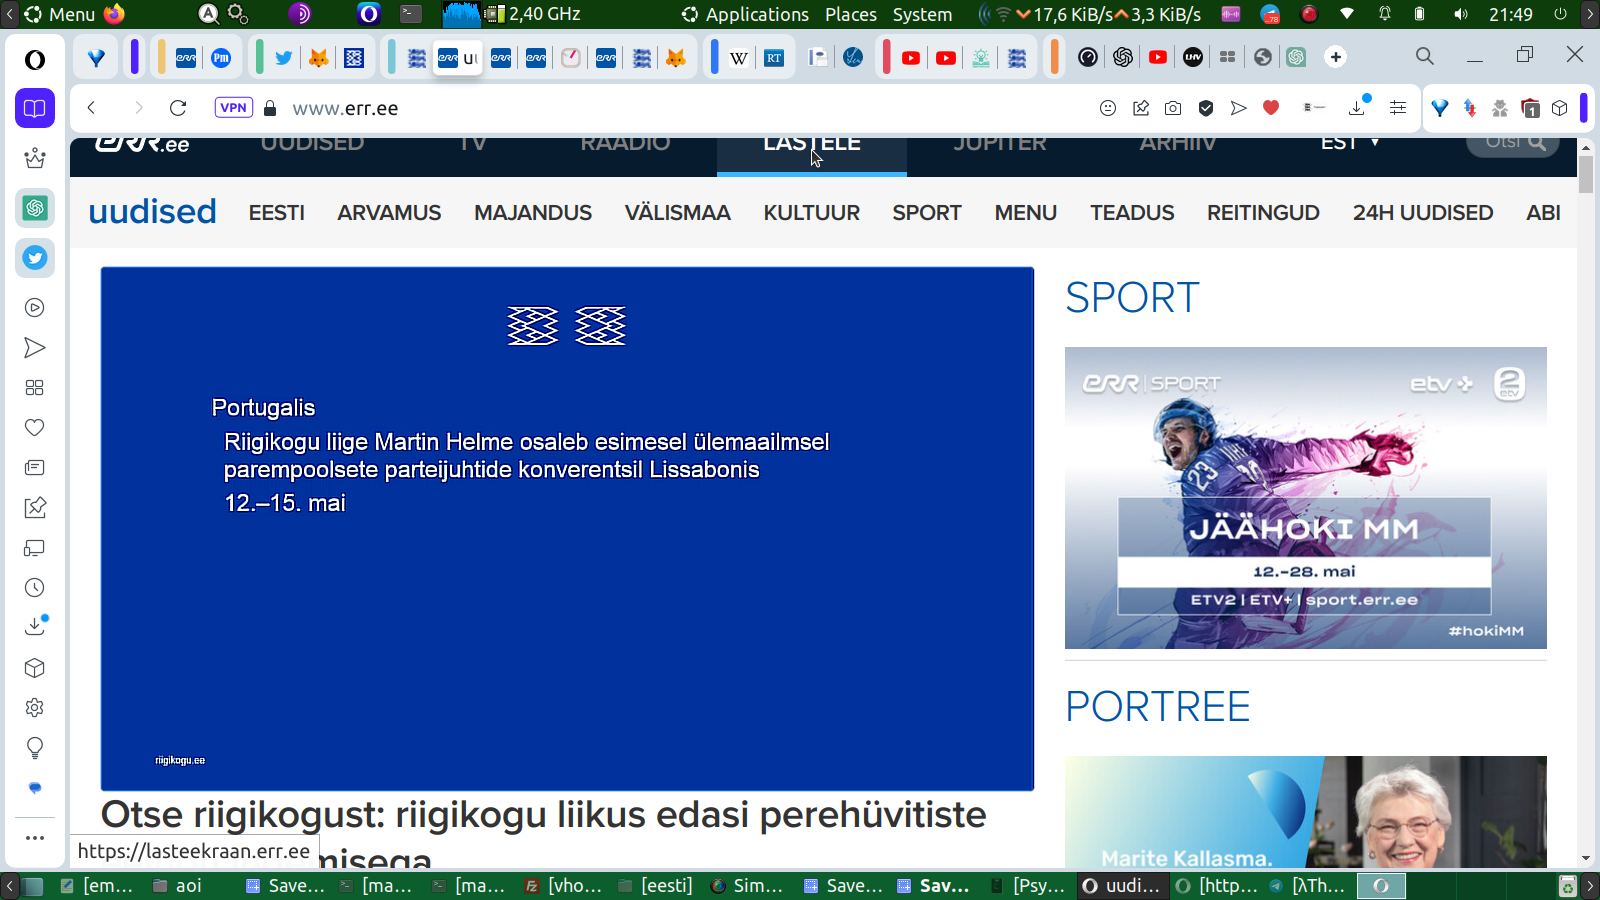Image resolution: width=1600 pixels, height=900 pixels.
Task: Click the padlock site security icon
Action: click(270, 108)
